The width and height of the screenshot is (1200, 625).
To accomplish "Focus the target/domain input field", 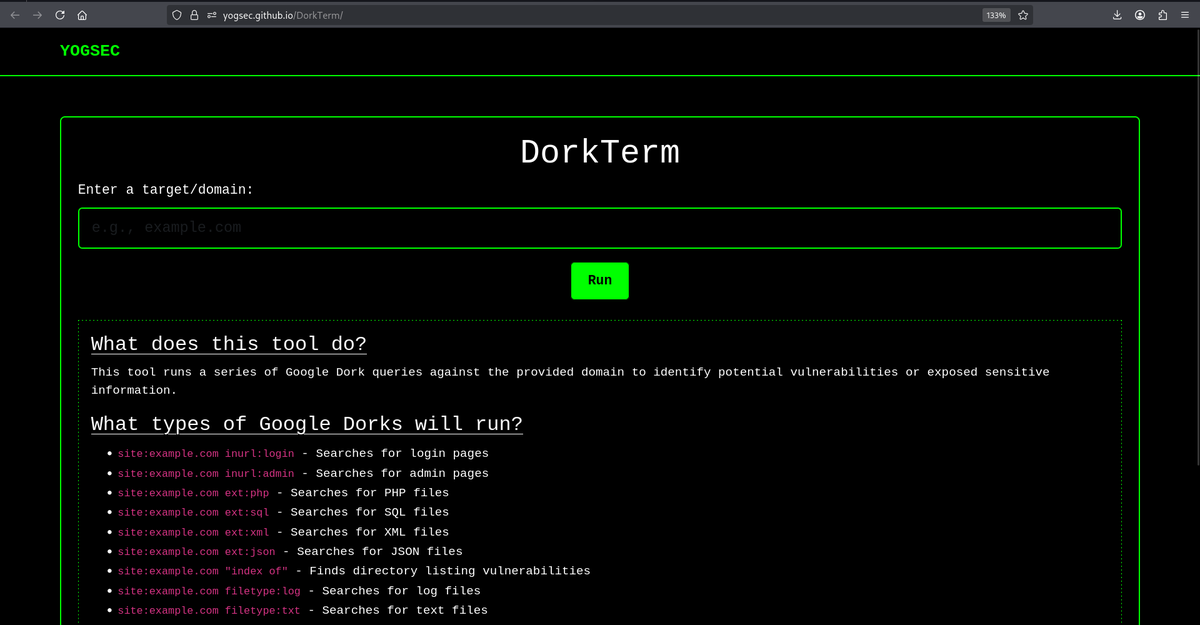I will tap(600, 228).
